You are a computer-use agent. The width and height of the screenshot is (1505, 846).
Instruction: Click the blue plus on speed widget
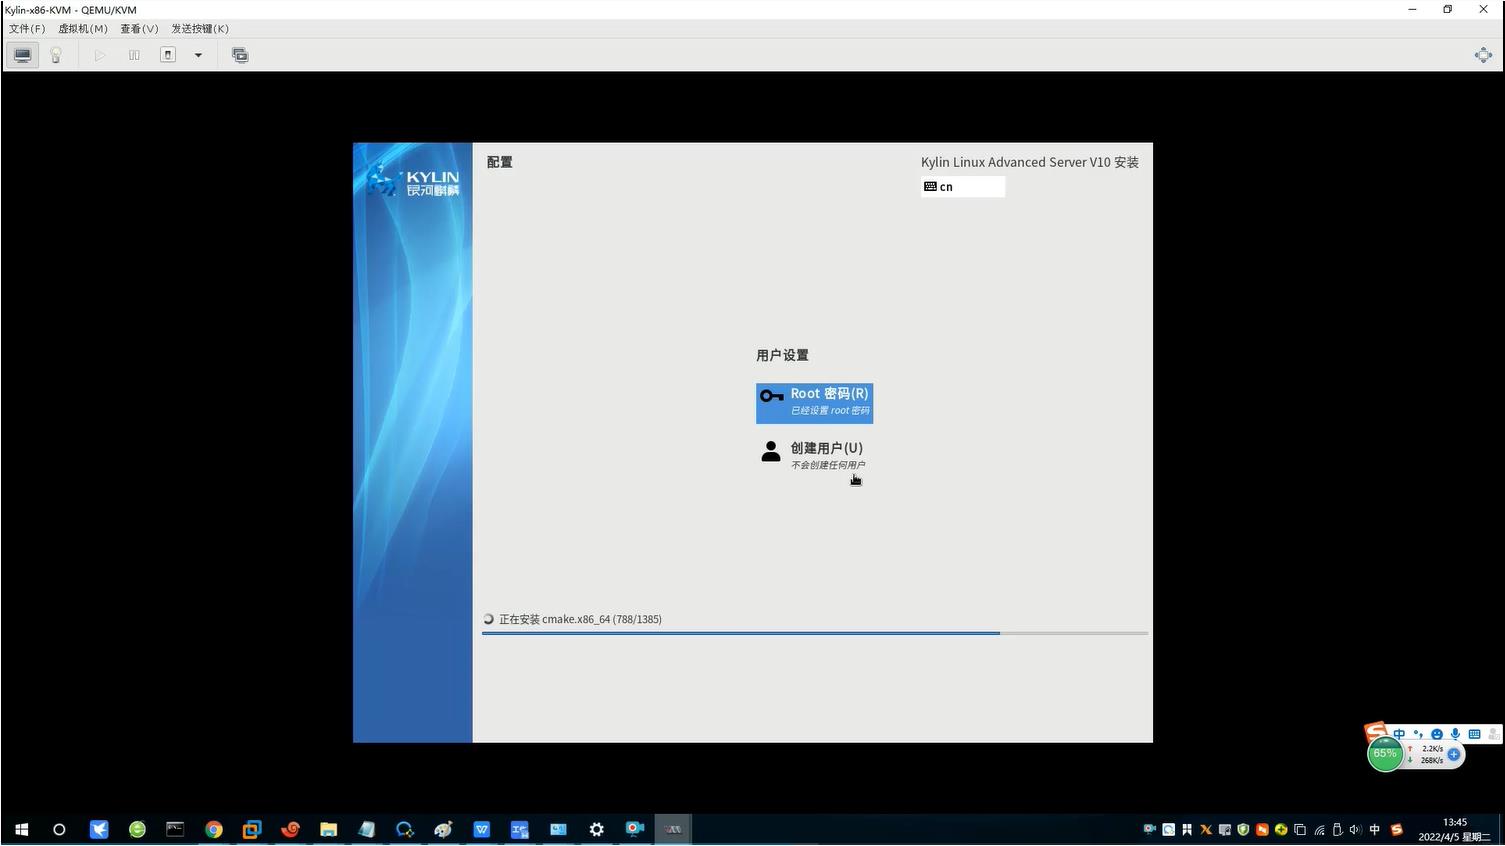pos(1454,754)
